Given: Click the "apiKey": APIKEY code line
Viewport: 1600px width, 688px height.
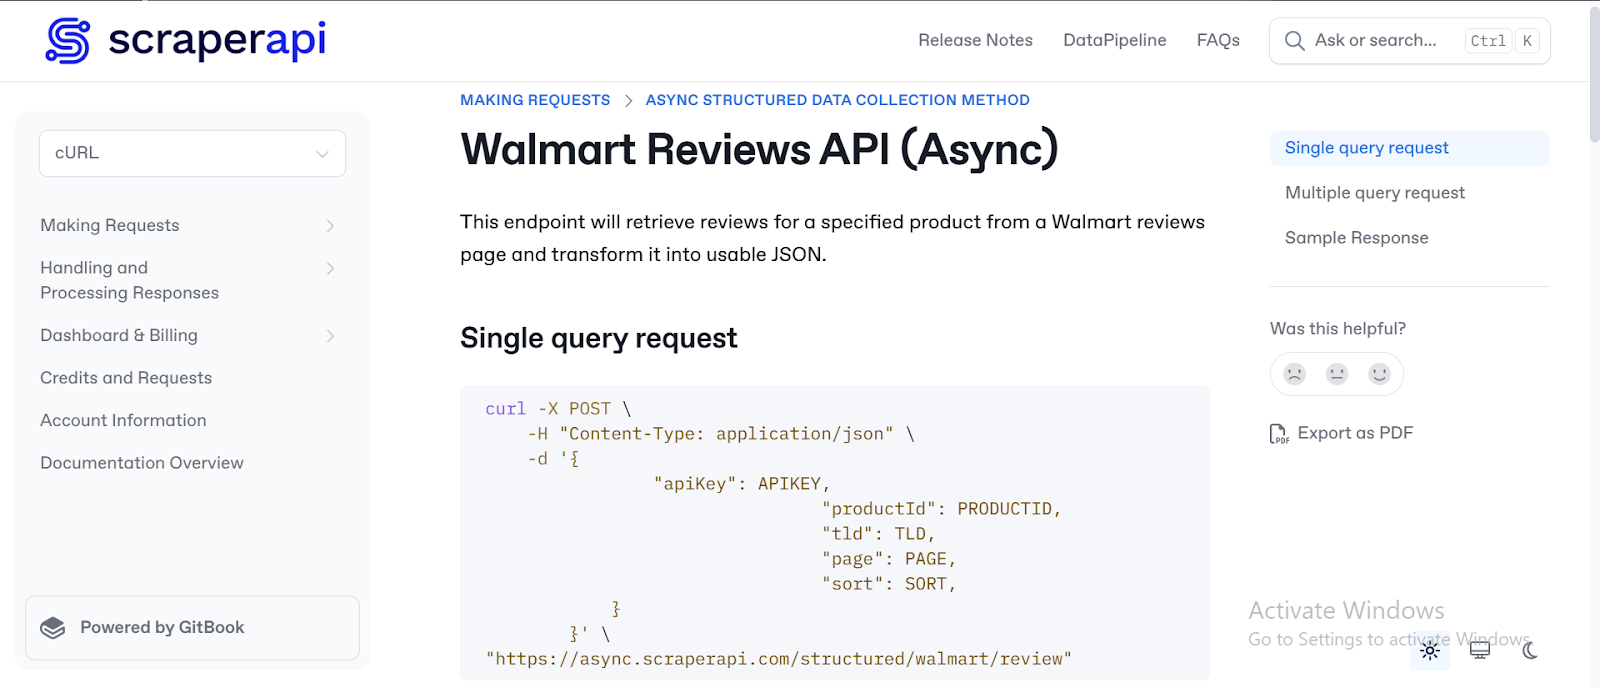Looking at the screenshot, I should [741, 484].
